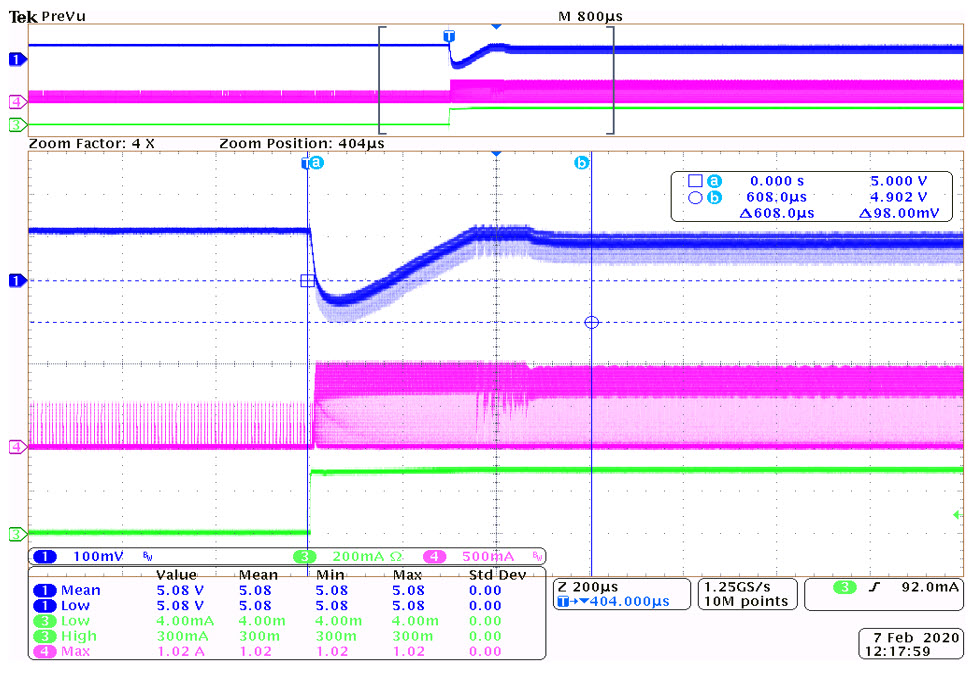Click the trigger T marker in overview window
This screenshot has width=972, height=676.
(x=449, y=37)
